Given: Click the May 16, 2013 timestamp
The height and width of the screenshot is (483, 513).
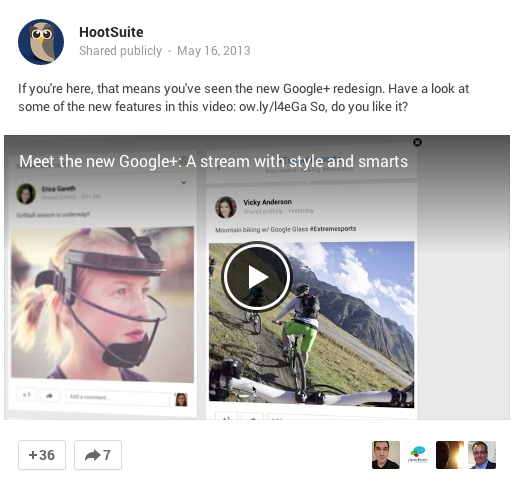Looking at the screenshot, I should [x=214, y=51].
